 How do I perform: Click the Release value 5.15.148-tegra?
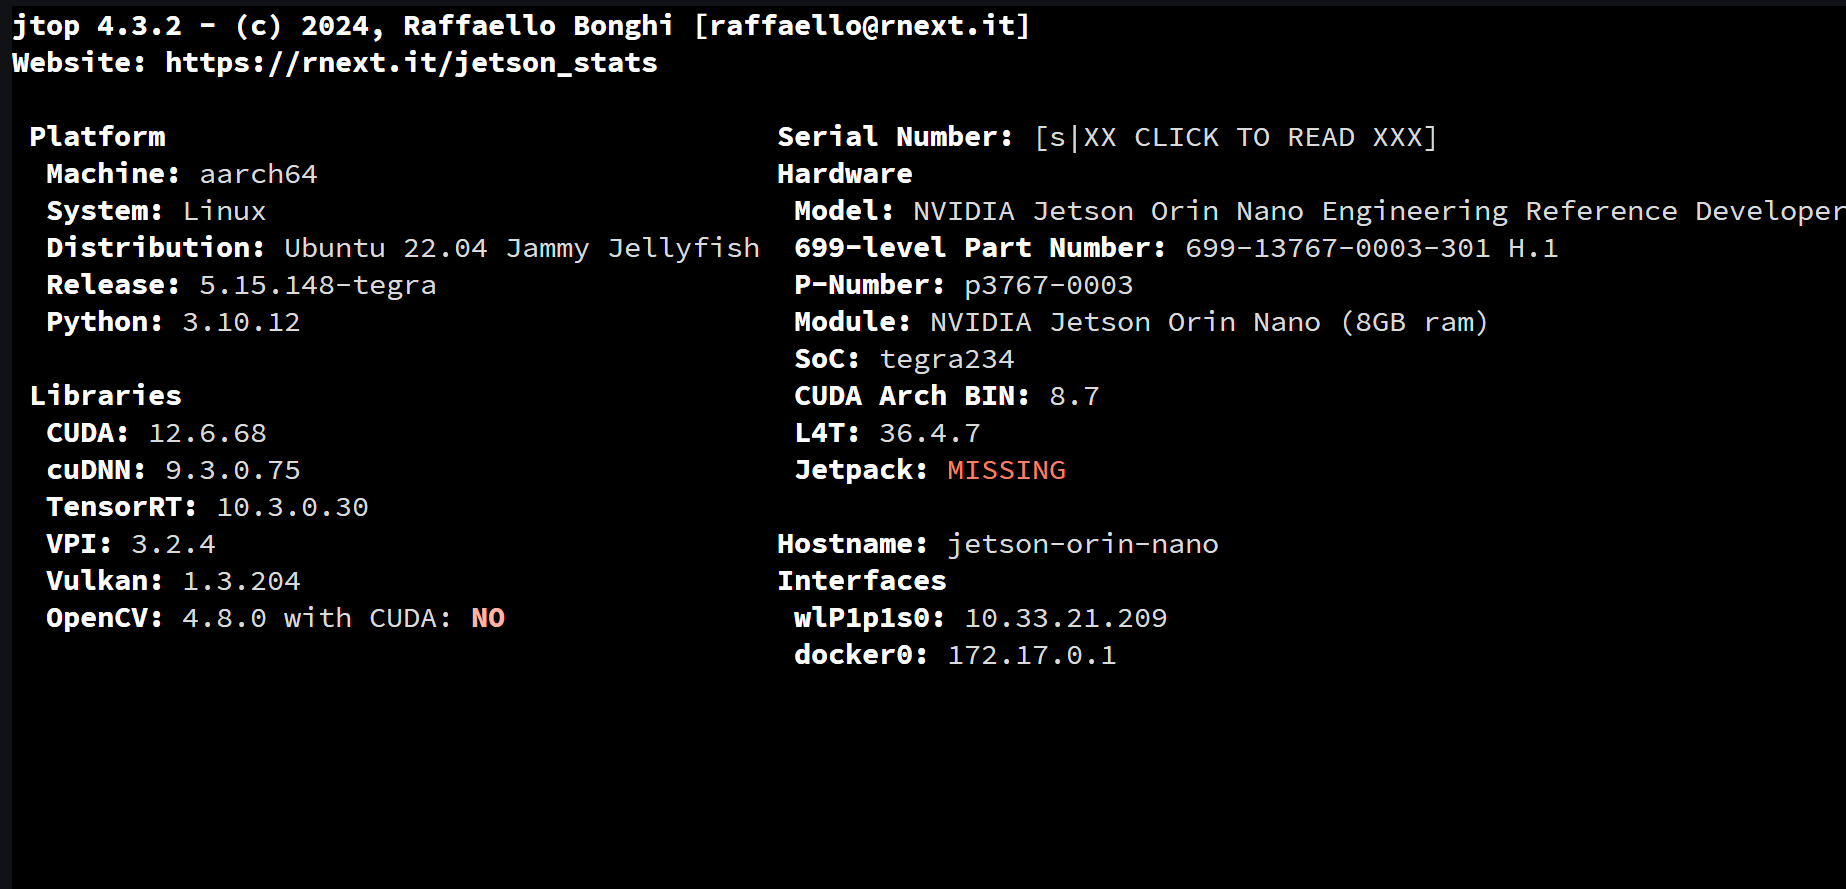(x=317, y=285)
